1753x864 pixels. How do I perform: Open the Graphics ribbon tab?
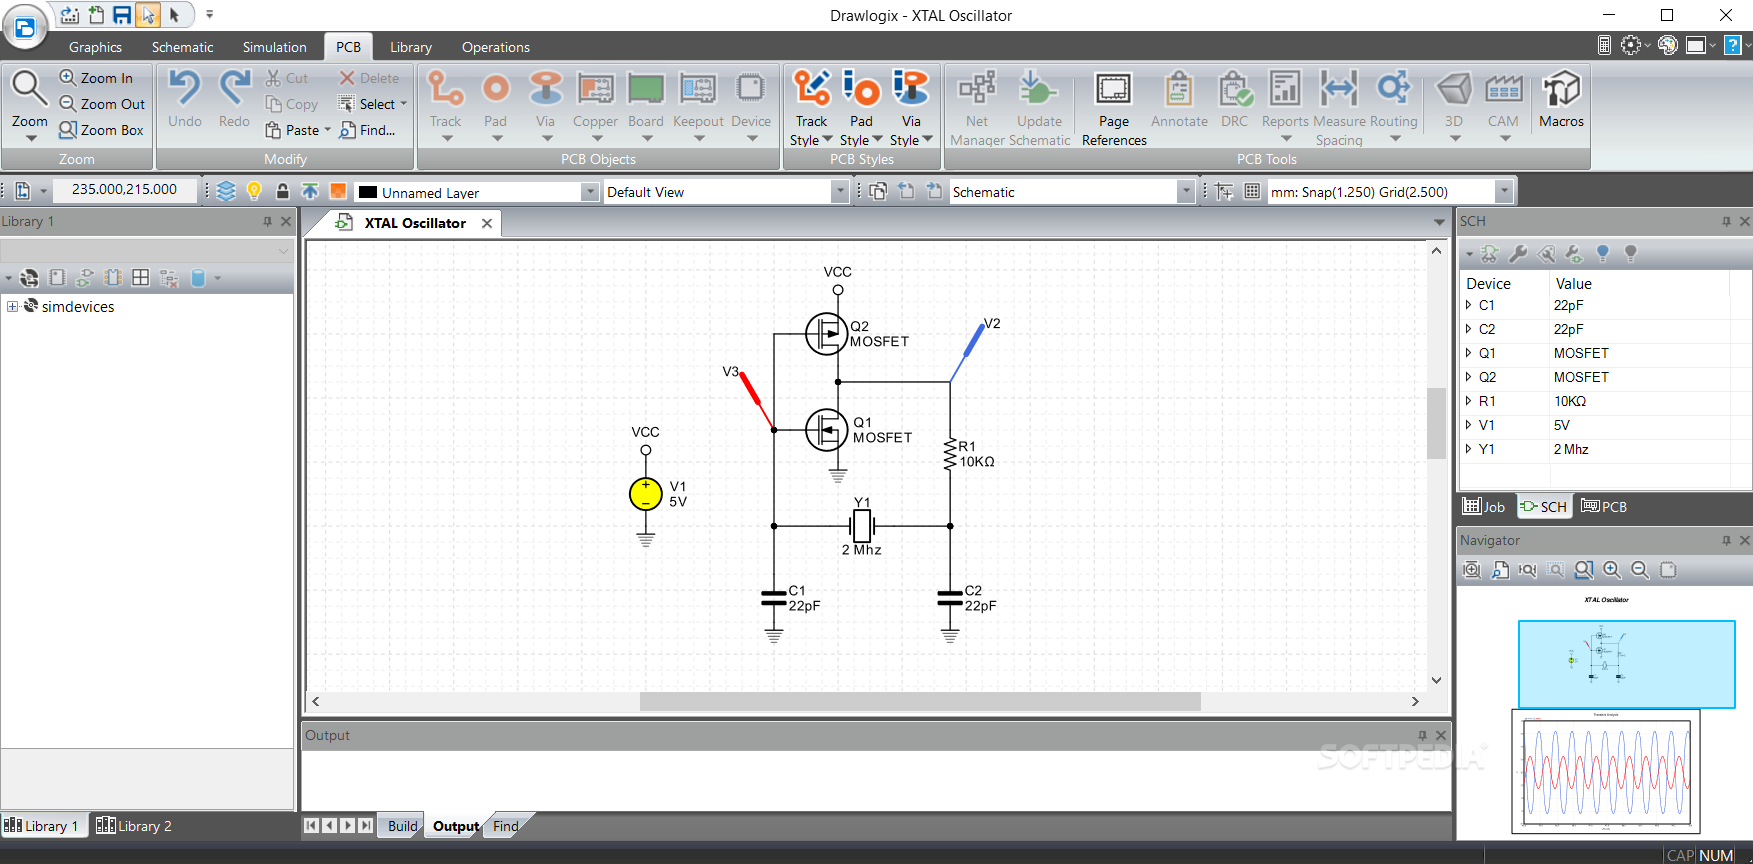point(95,47)
